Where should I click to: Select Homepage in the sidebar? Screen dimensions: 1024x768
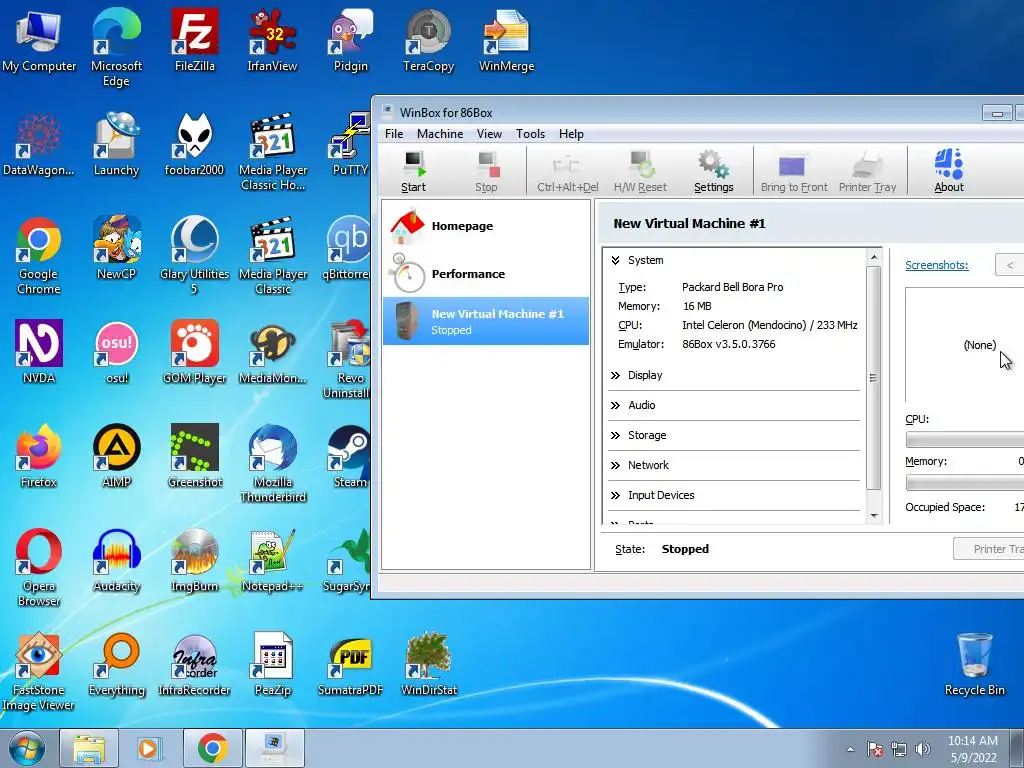tap(486, 226)
